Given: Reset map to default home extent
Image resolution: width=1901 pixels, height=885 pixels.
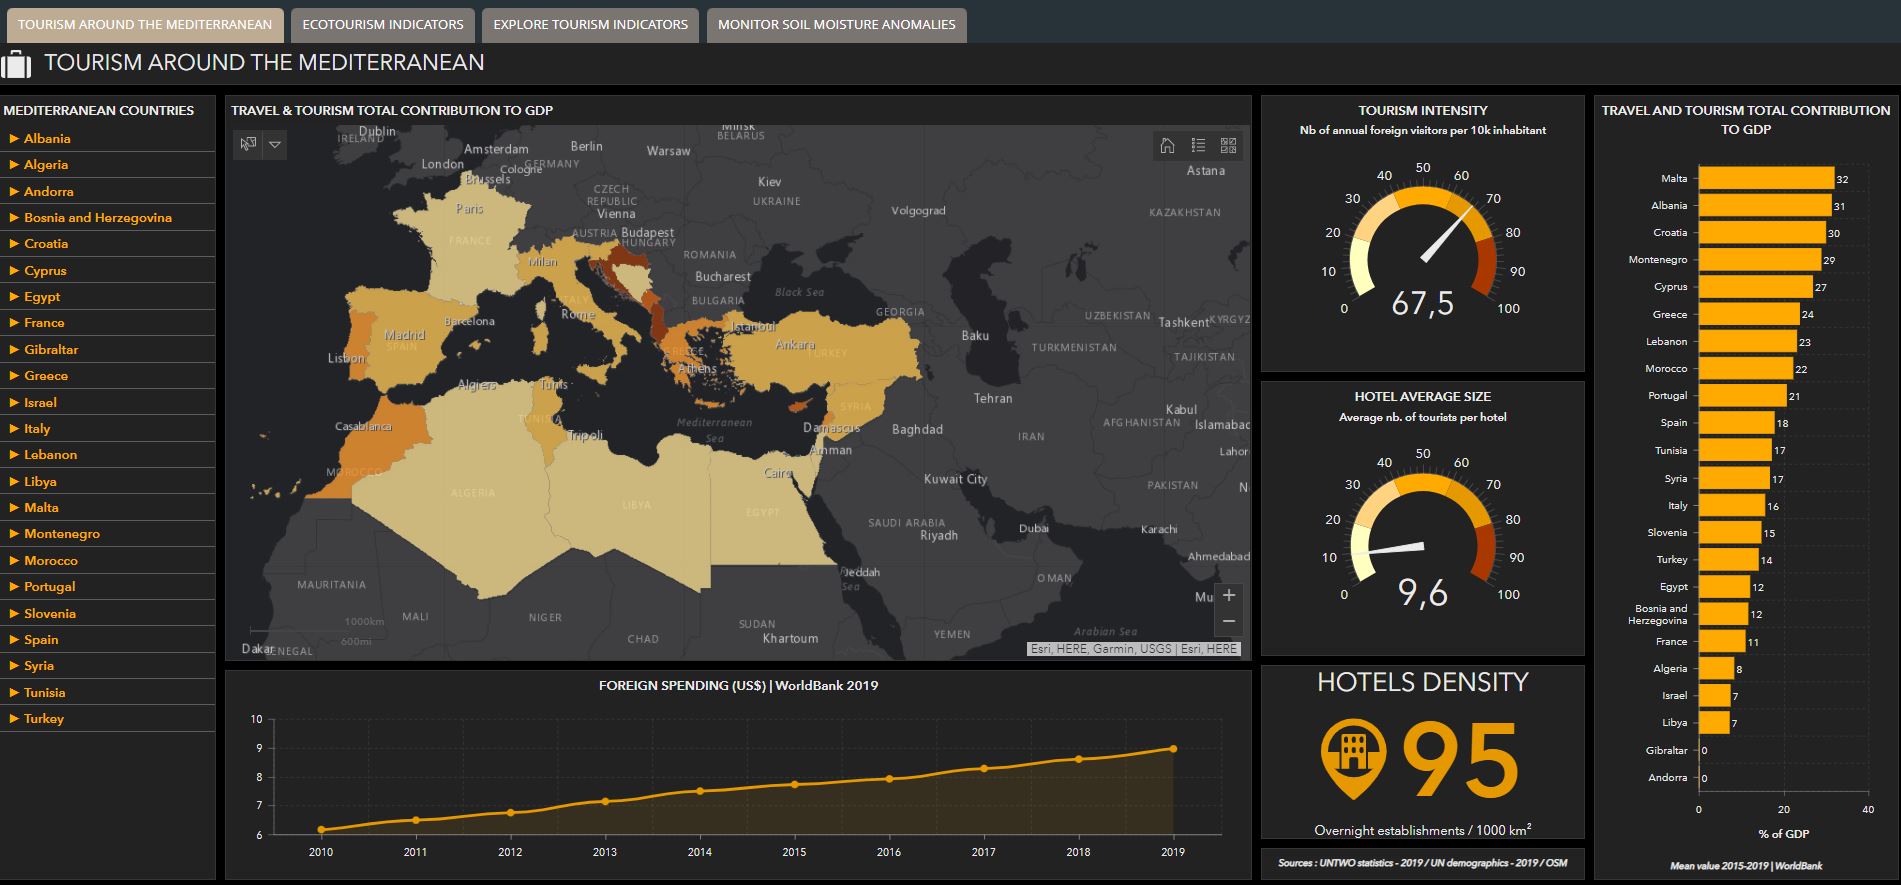Looking at the screenshot, I should tap(1167, 146).
